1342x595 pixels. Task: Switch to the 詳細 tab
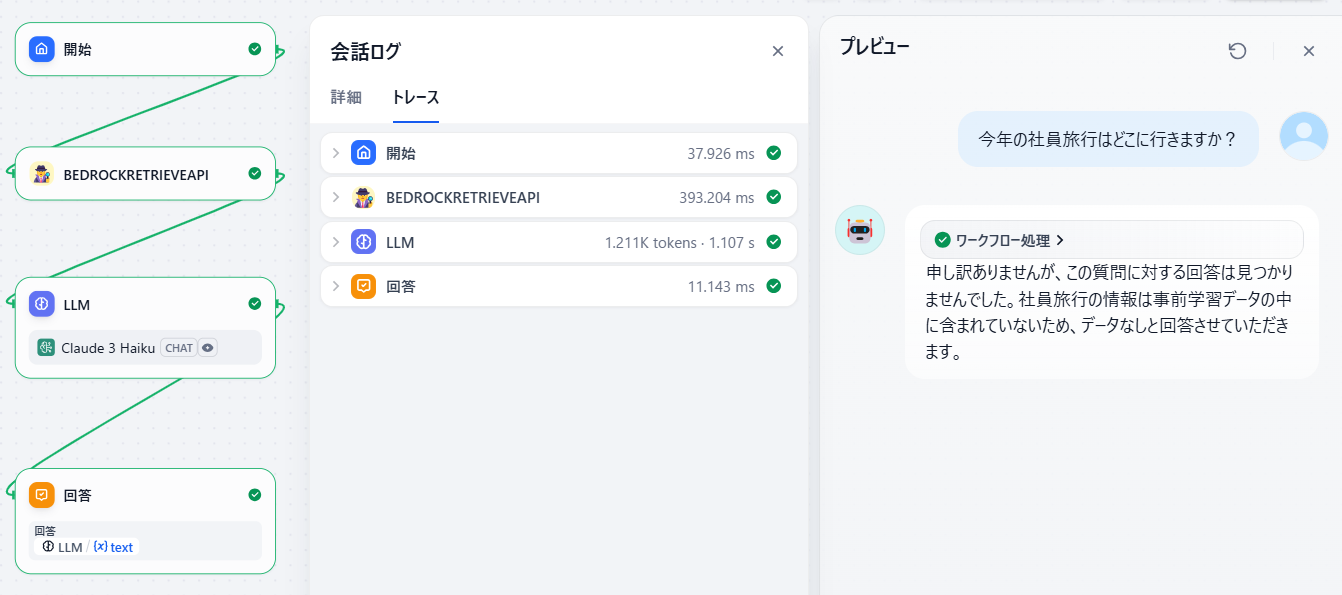point(346,98)
